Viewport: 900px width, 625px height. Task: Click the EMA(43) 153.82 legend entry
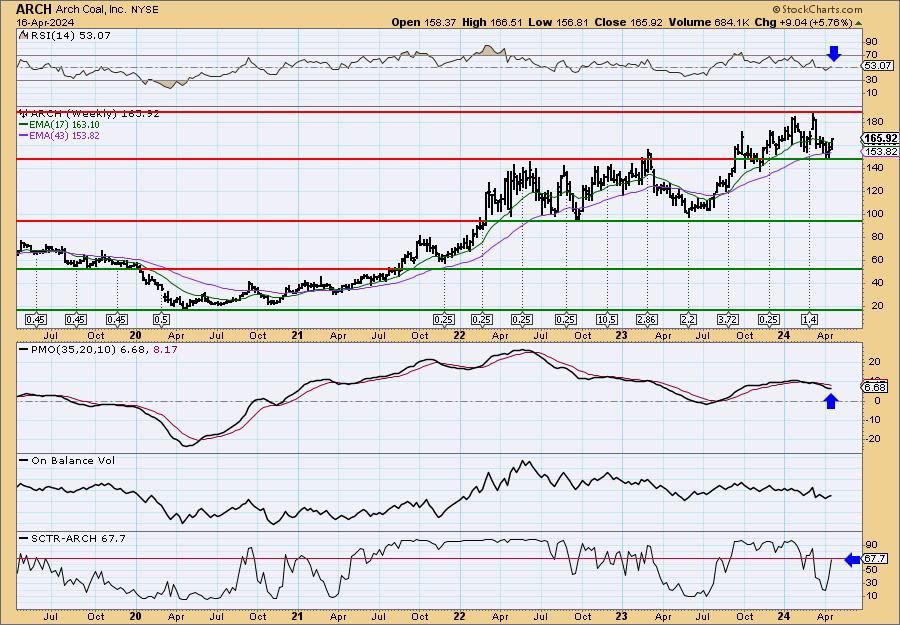point(64,135)
